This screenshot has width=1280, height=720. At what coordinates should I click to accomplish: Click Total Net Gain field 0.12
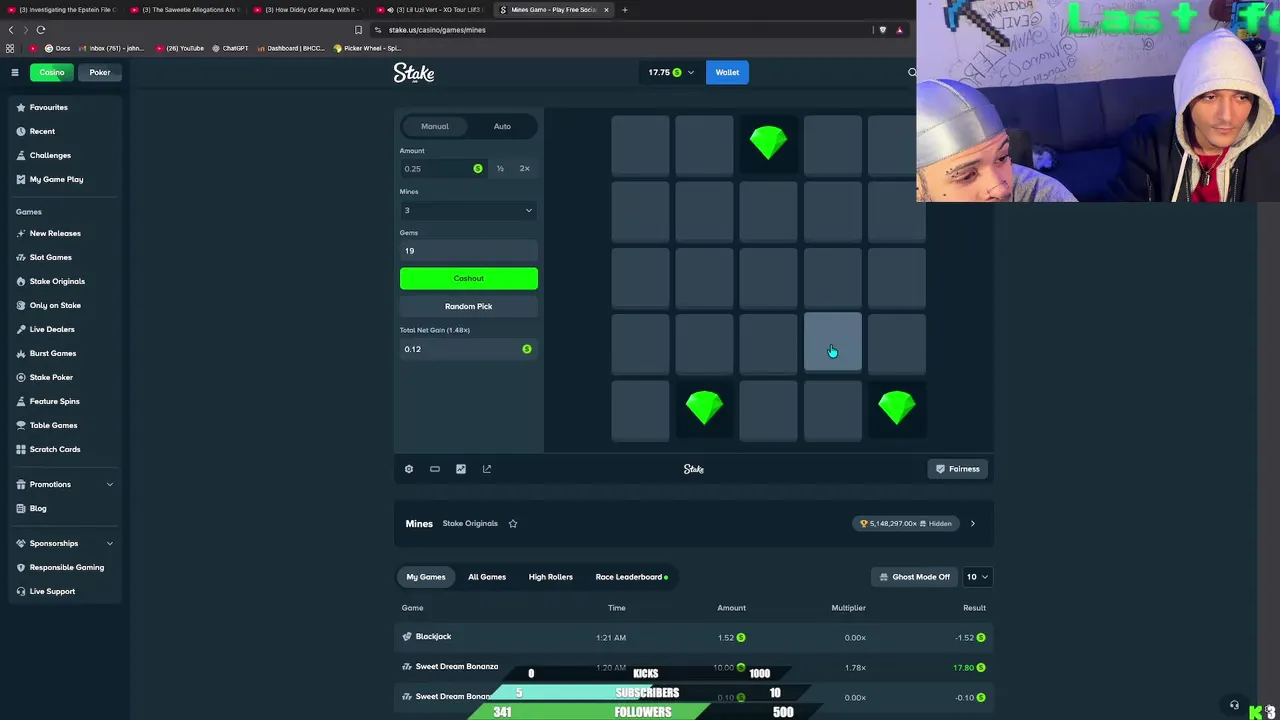coord(468,349)
